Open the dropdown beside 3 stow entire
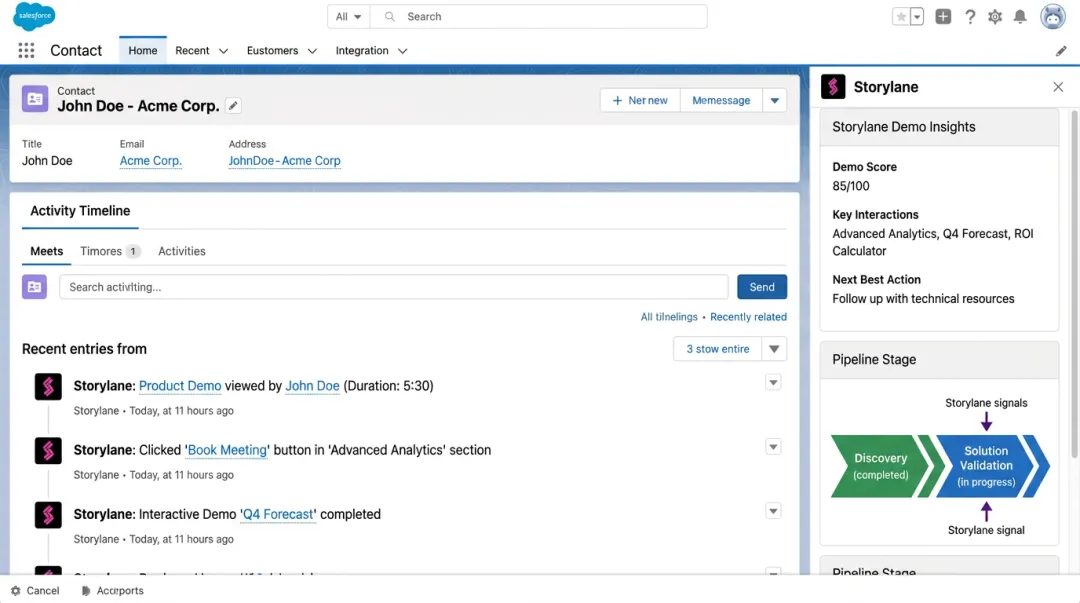The width and height of the screenshot is (1080, 603). tap(774, 349)
